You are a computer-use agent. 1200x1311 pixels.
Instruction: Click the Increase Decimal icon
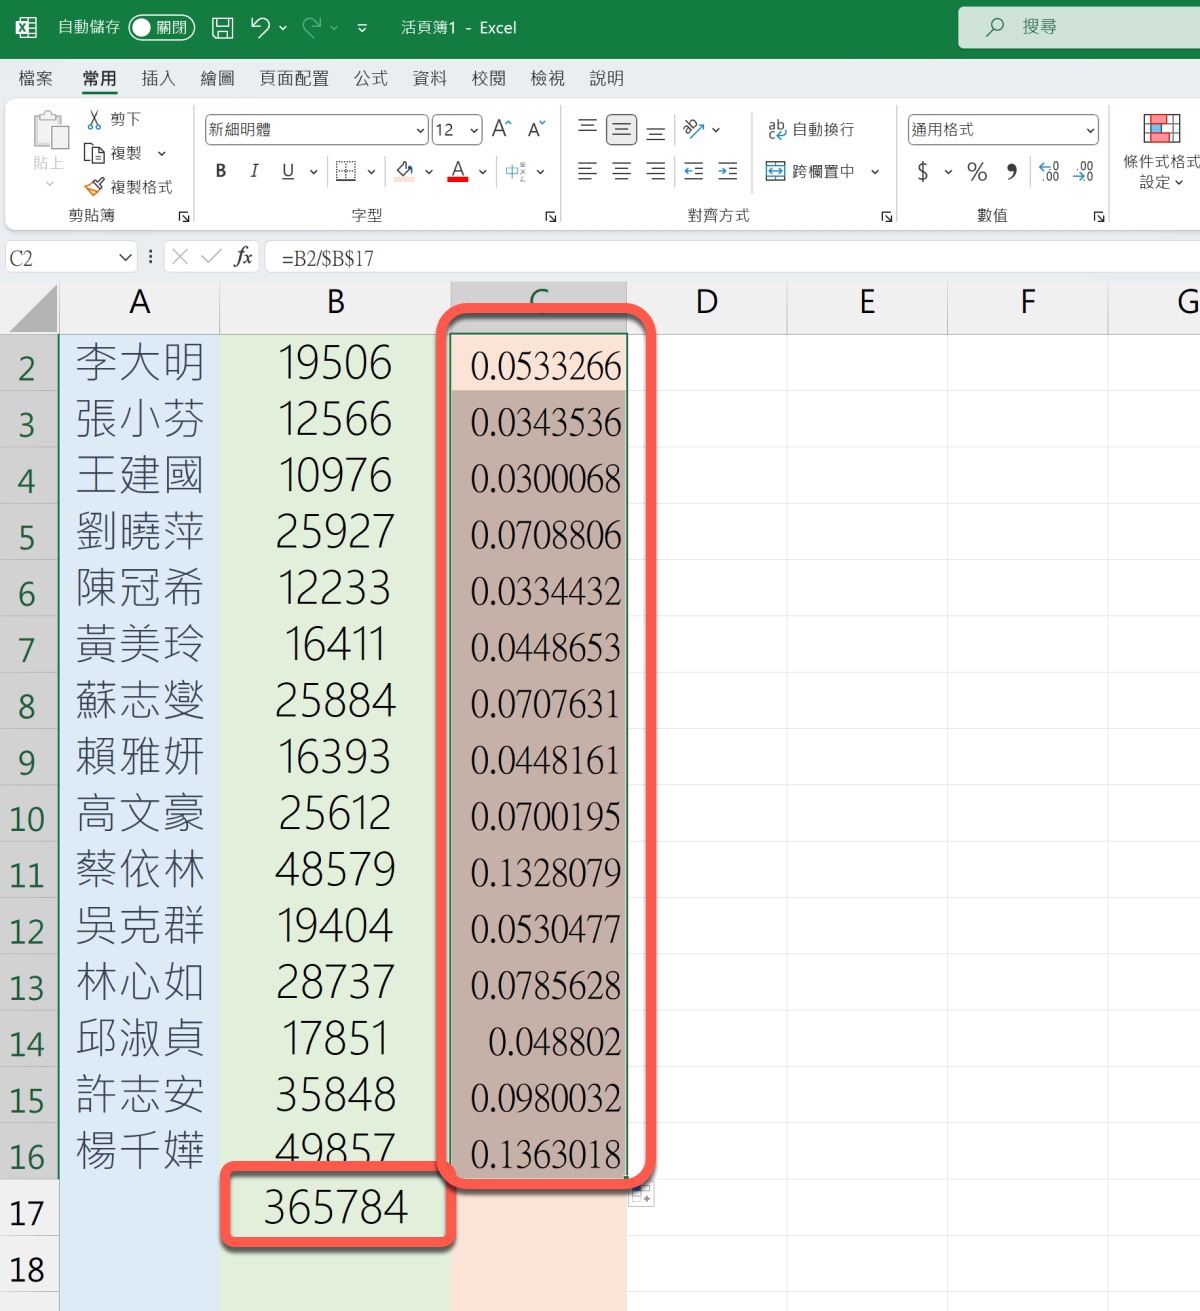(x=1049, y=172)
